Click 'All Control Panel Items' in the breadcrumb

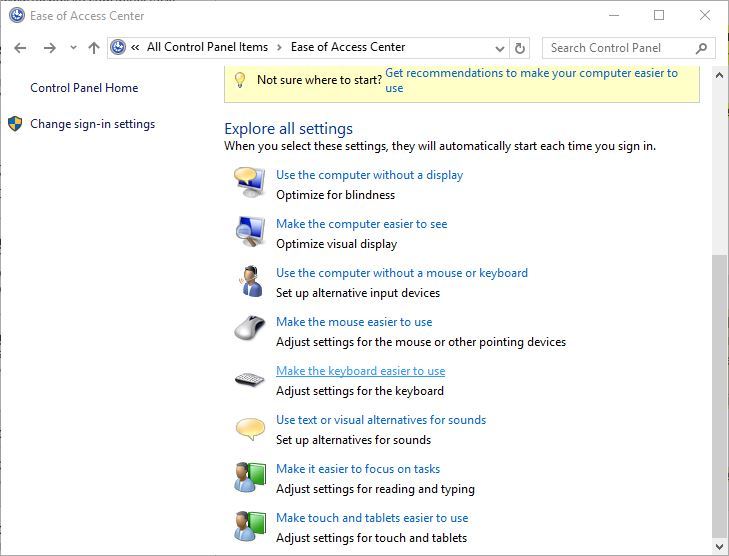tap(207, 47)
